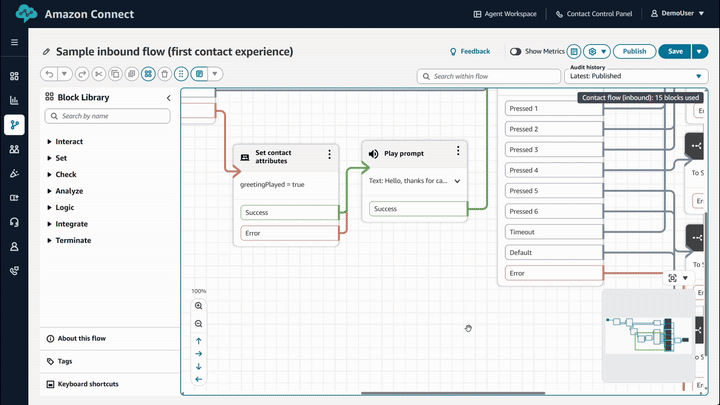The height and width of the screenshot is (405, 720).
Task: Open the hamburger navigation menu
Action: point(14,43)
